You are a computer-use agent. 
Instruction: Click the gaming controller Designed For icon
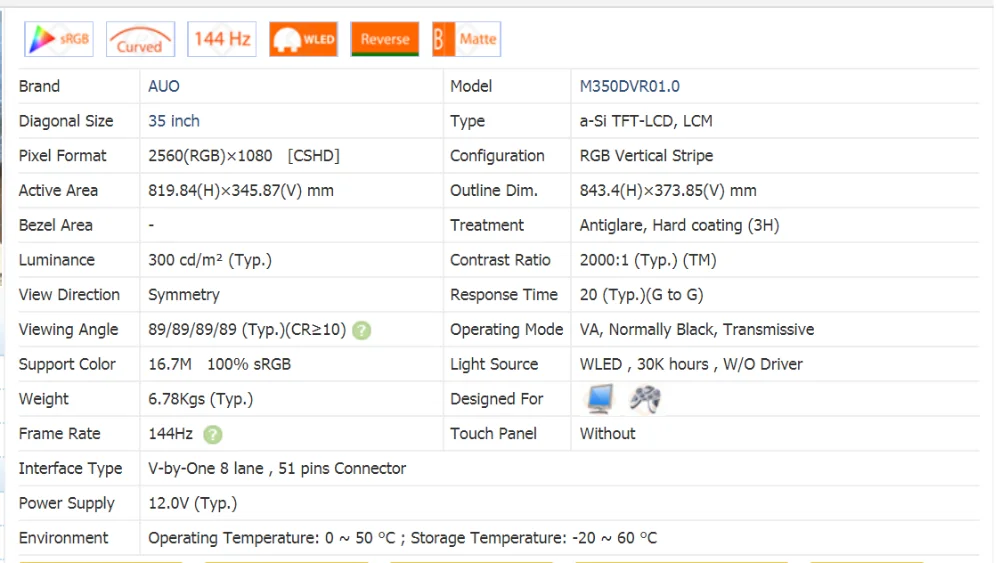[x=645, y=399]
